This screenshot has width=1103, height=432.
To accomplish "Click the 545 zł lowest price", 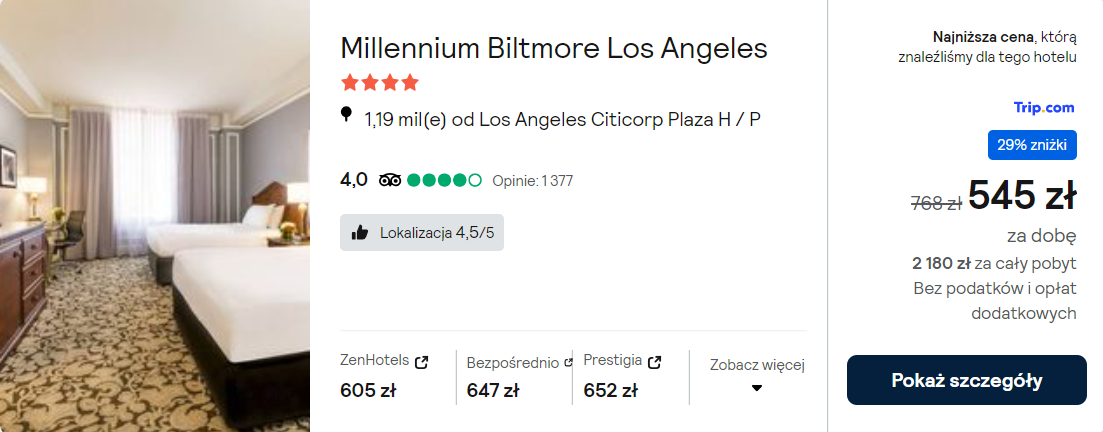I will (1021, 197).
